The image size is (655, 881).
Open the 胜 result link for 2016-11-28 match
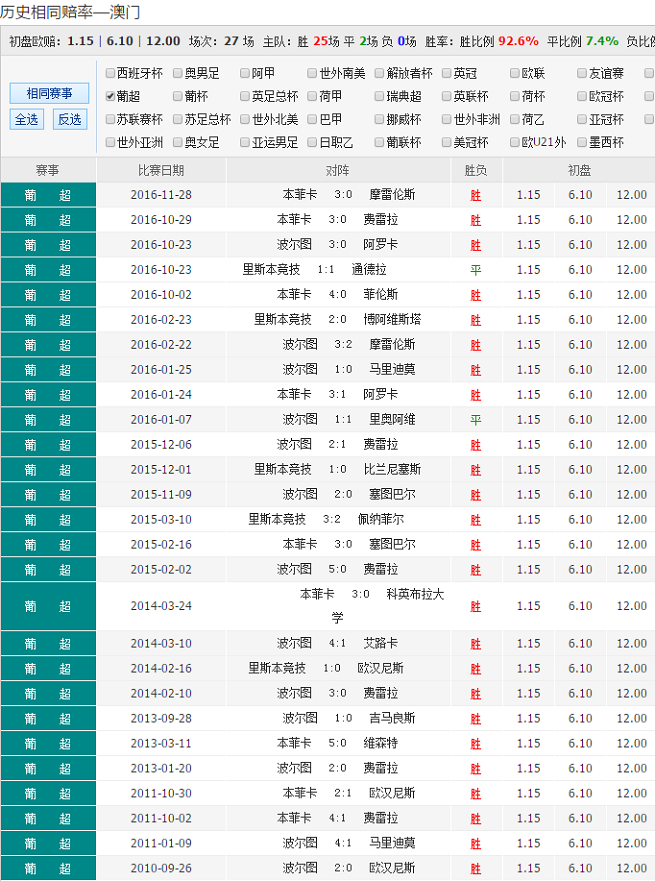click(476, 195)
